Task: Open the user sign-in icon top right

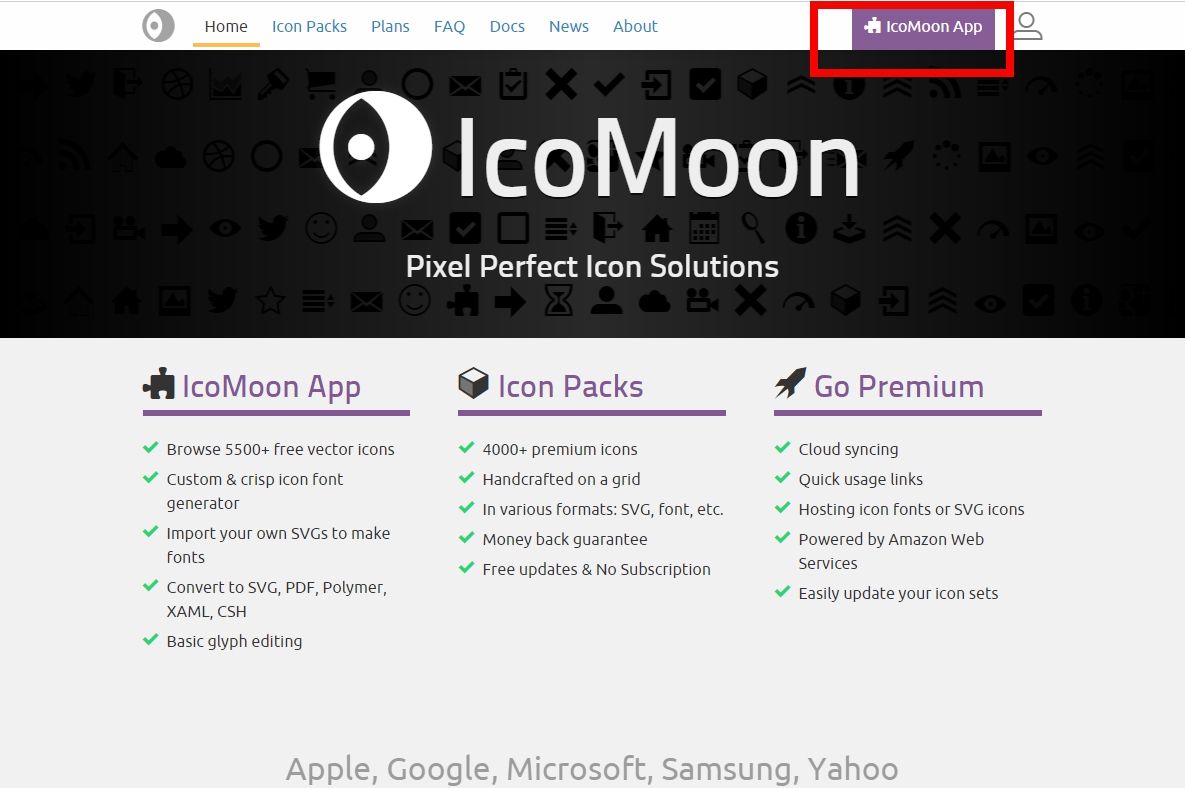Action: [1027, 26]
